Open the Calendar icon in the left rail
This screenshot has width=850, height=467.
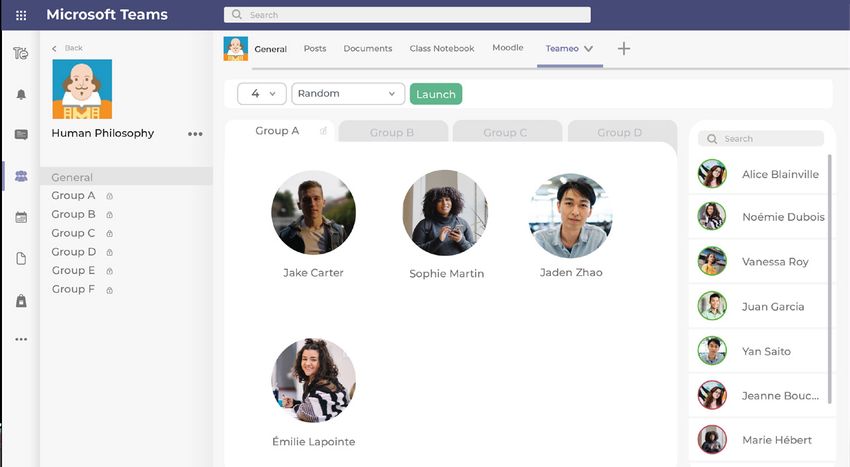tap(21, 217)
